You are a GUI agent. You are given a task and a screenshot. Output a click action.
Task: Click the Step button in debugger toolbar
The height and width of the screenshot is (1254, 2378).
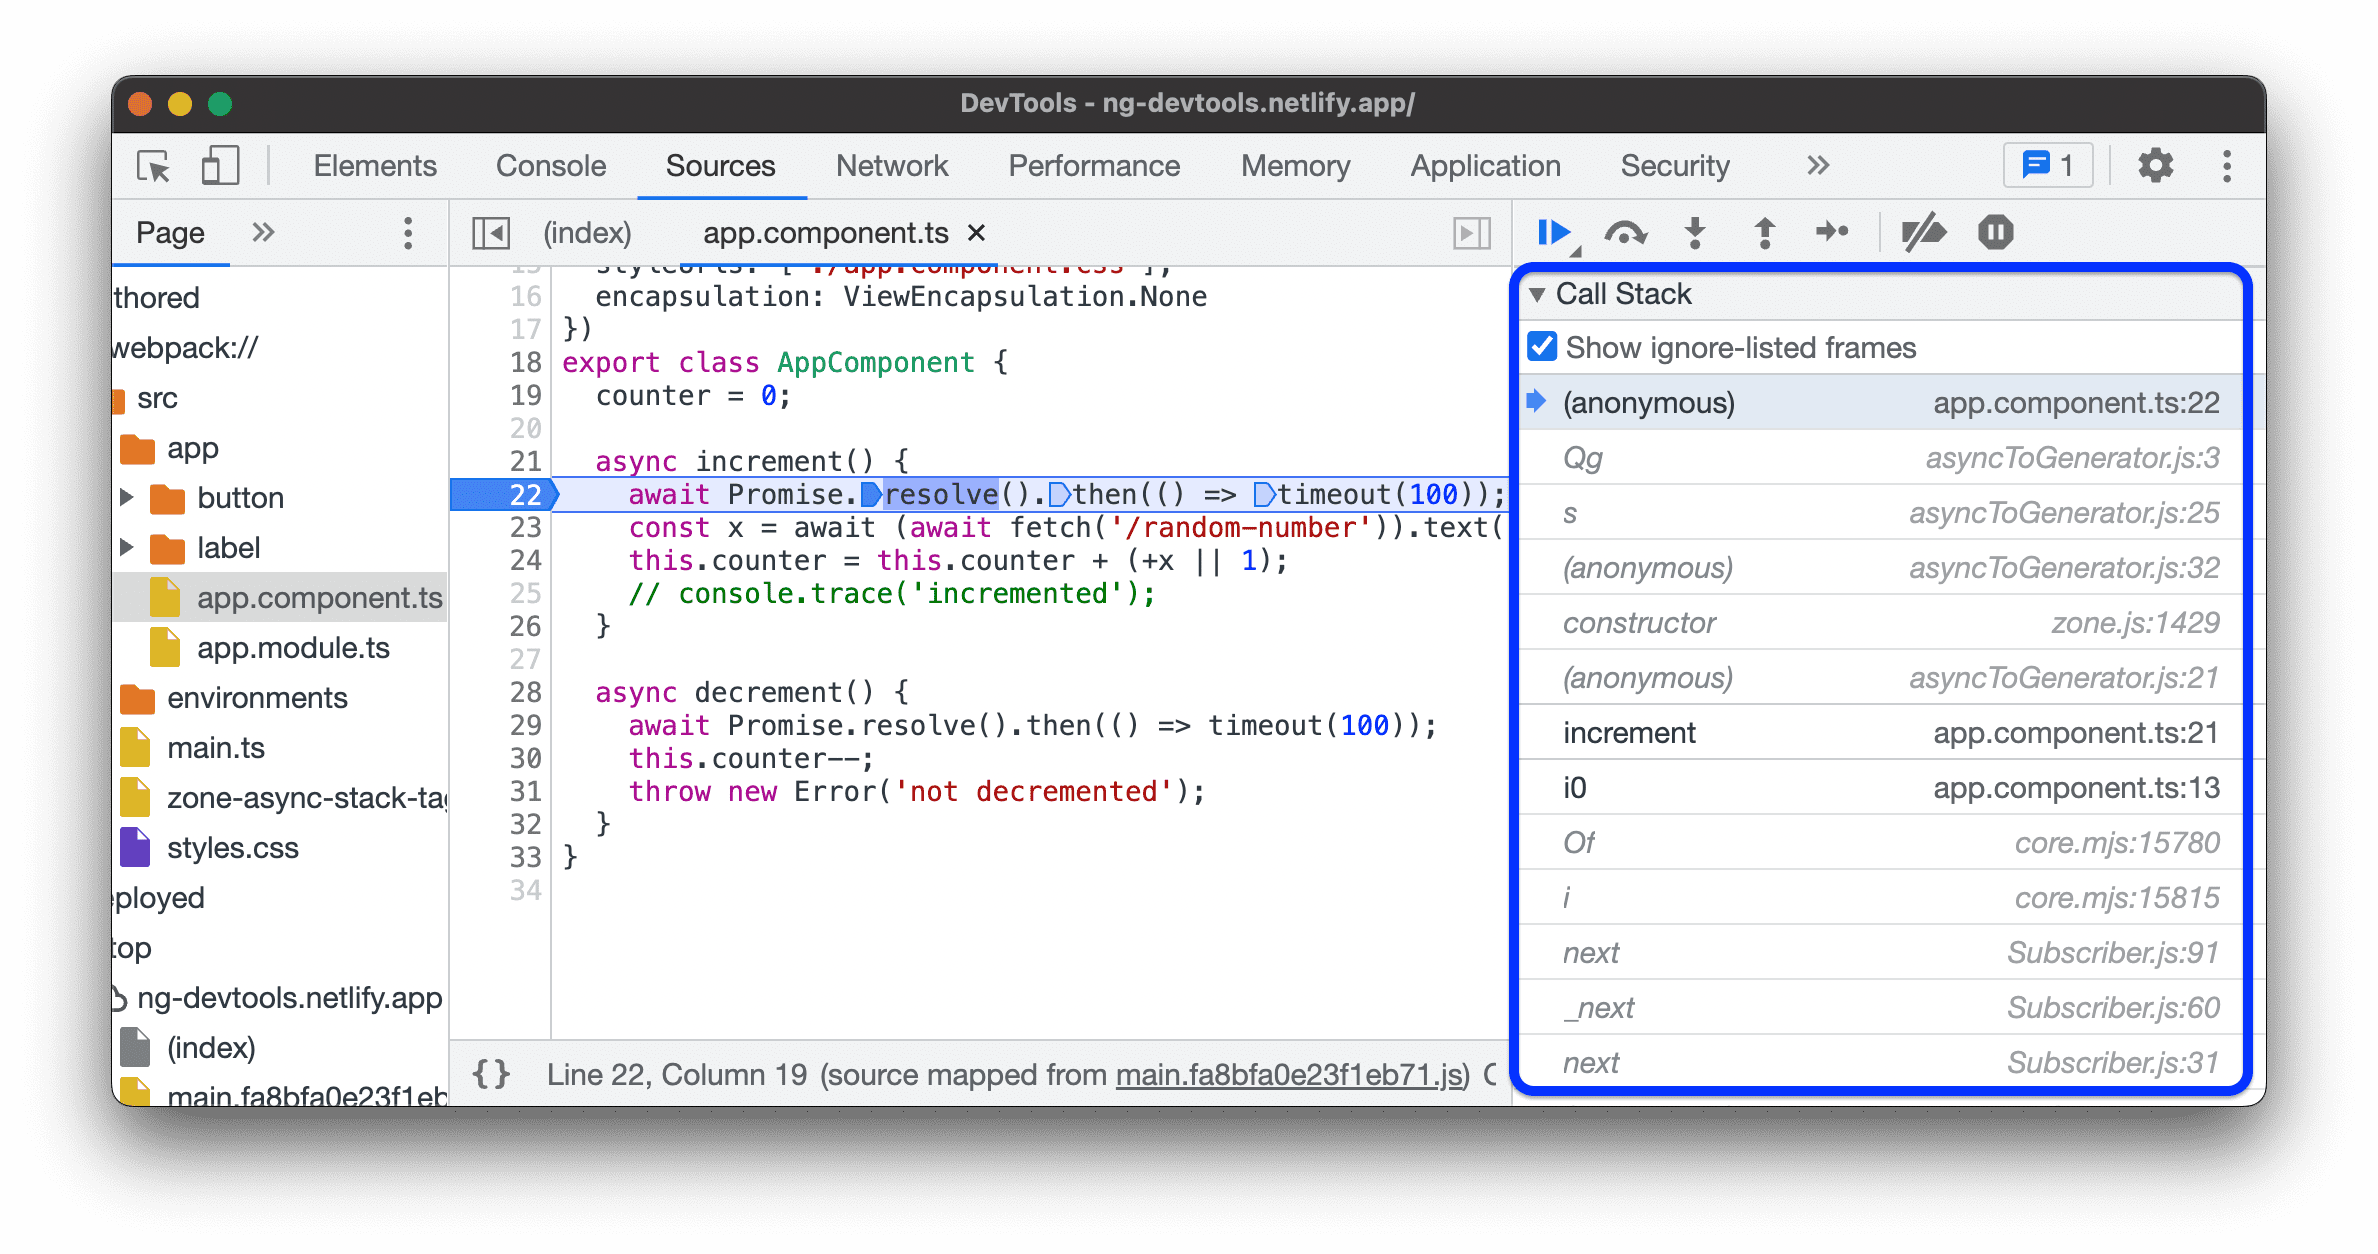(x=1829, y=233)
